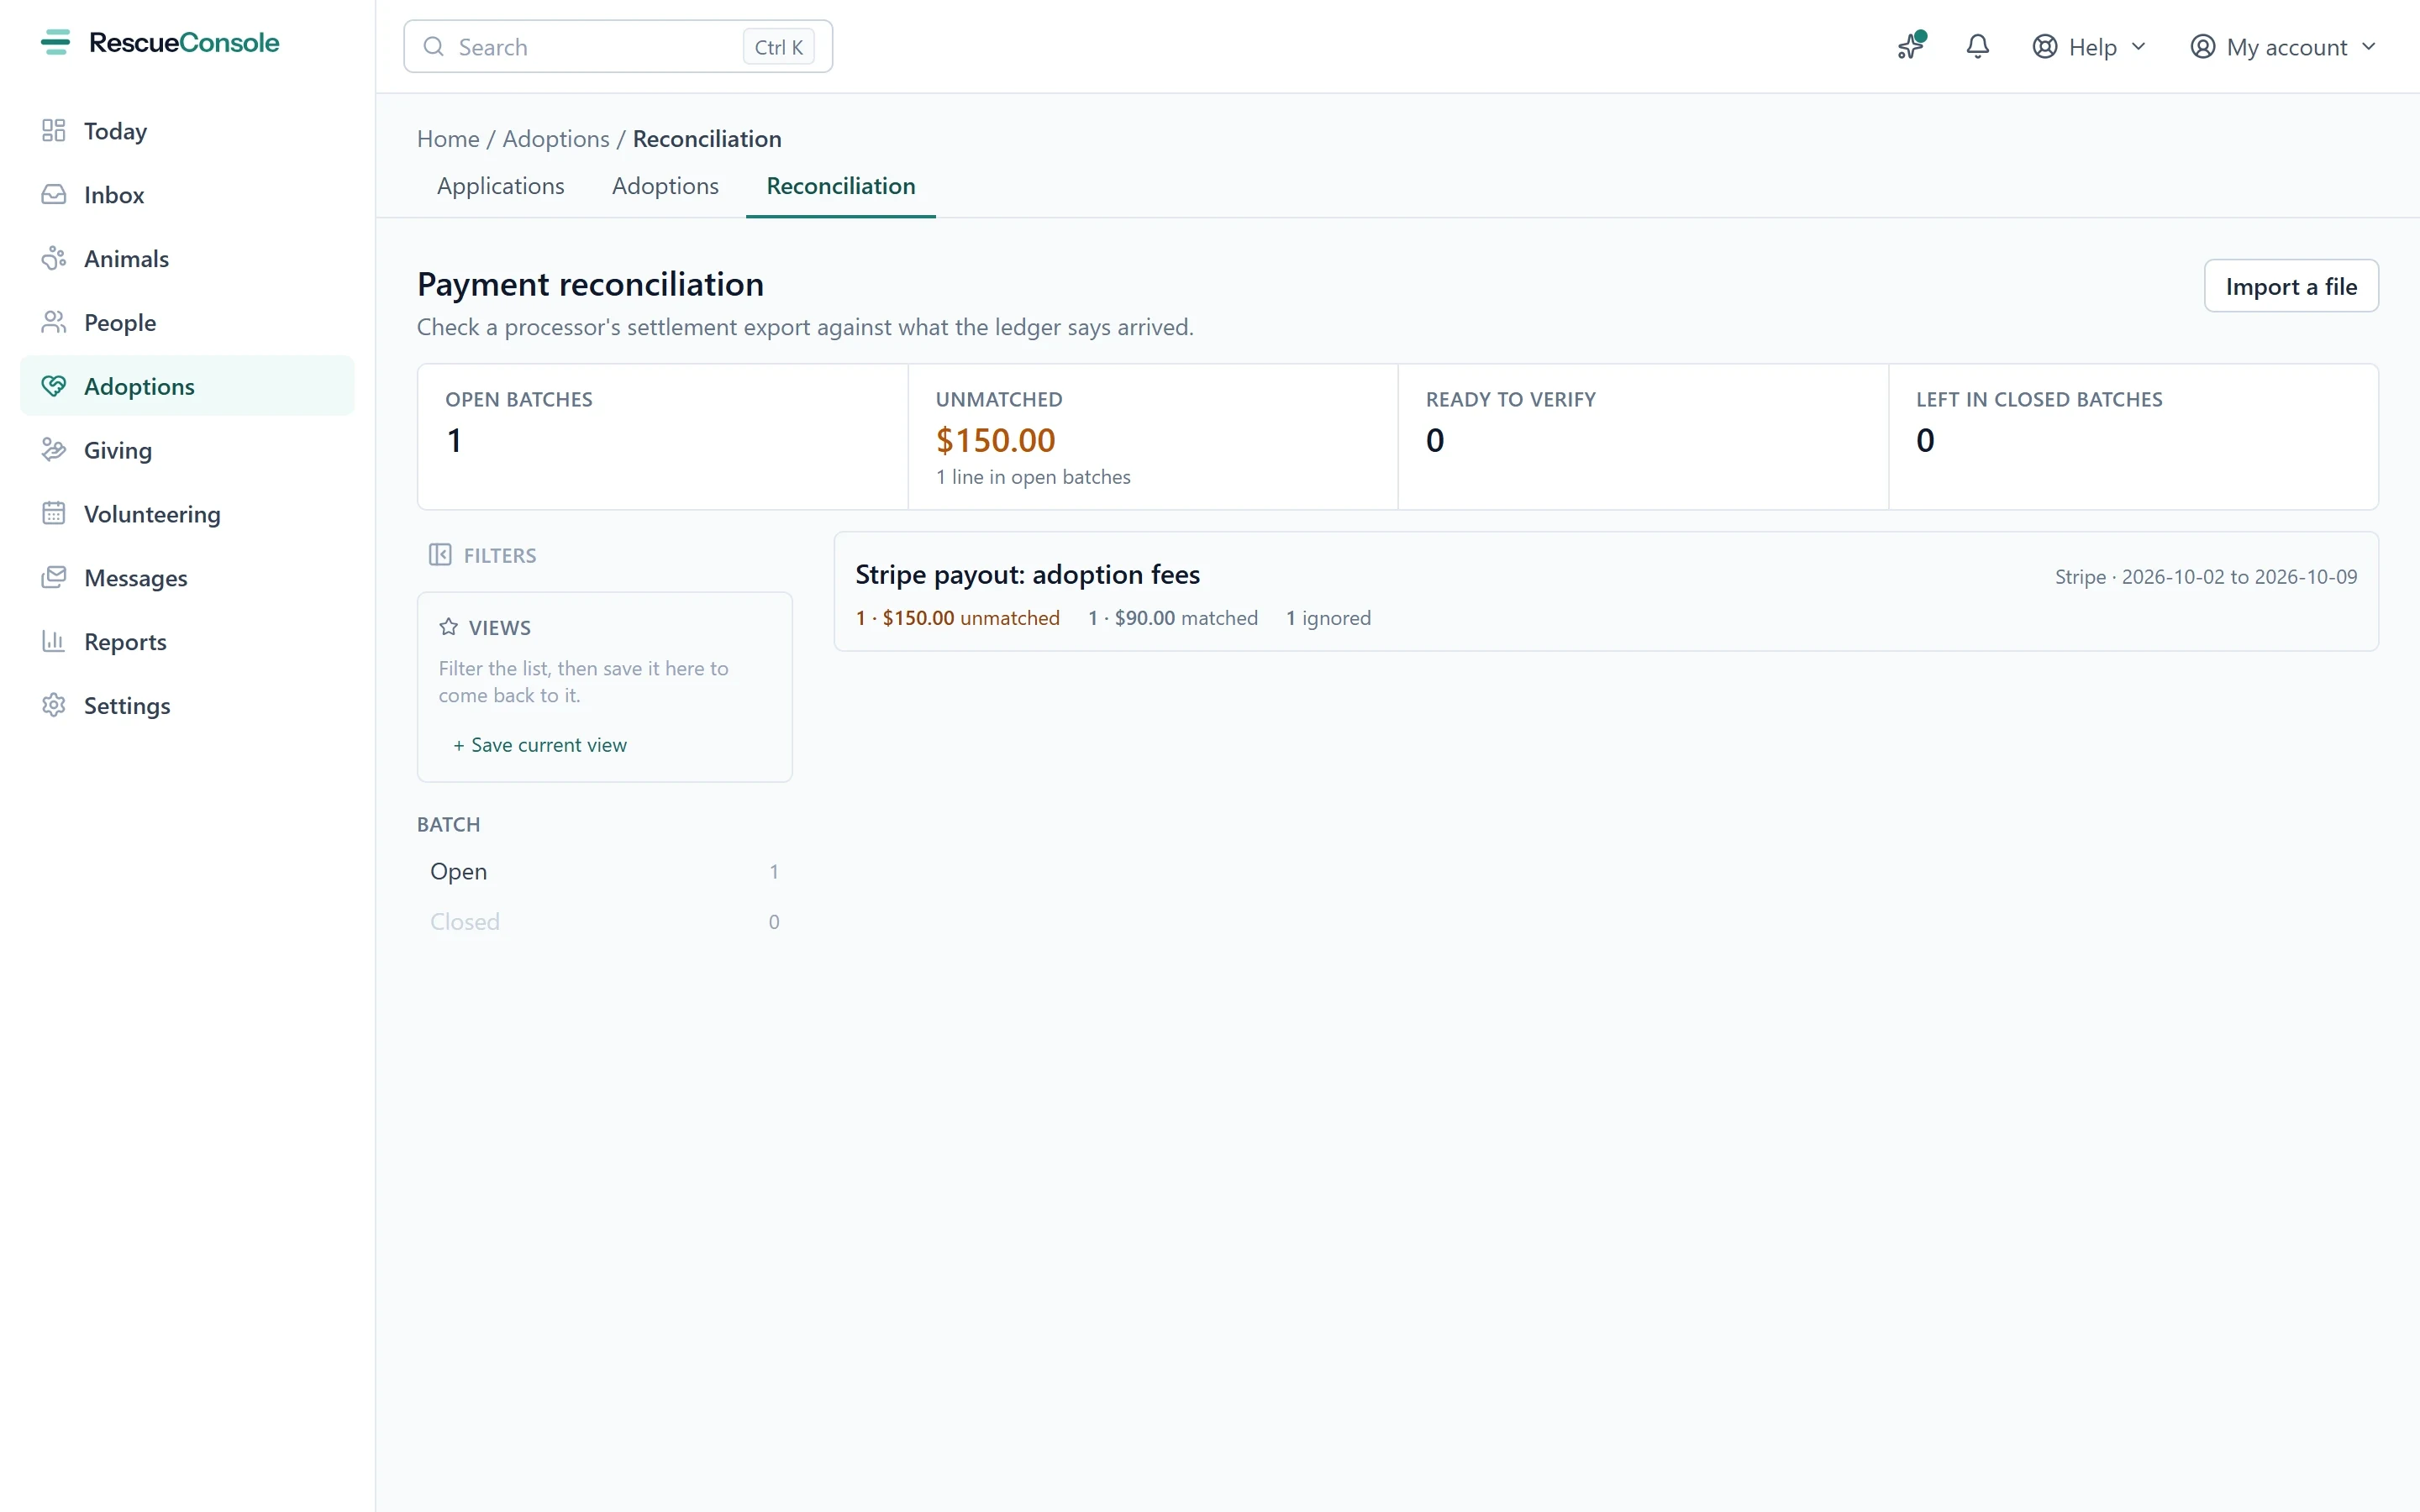Go to Inbox in the sidebar
This screenshot has width=2420, height=1512.
187,195
